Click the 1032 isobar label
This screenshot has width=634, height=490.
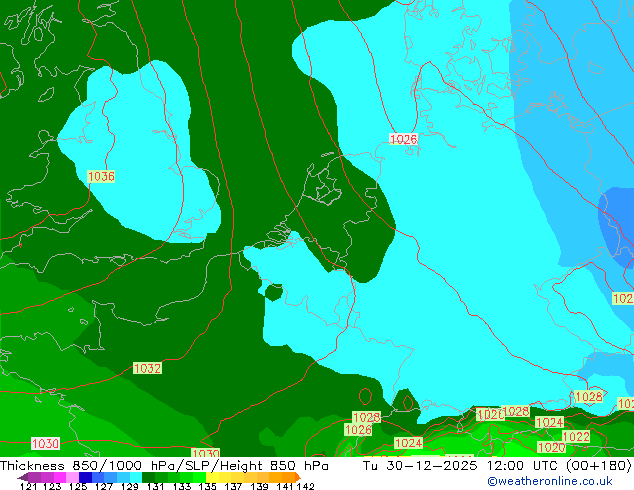pyautogui.click(x=147, y=368)
